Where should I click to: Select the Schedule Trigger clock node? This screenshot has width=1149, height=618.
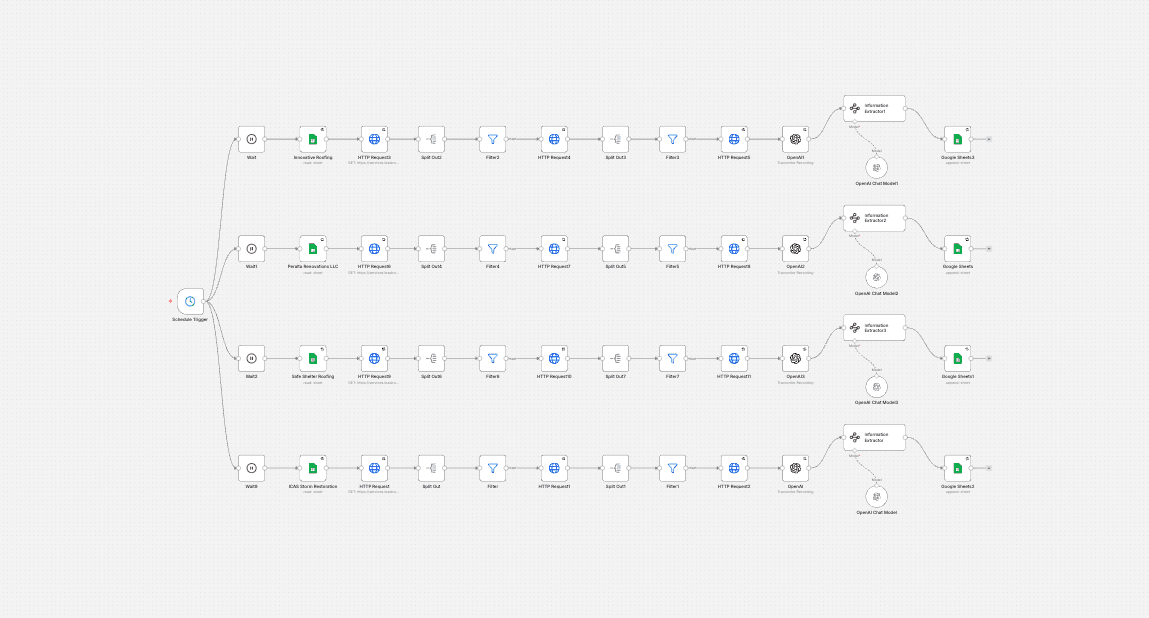[x=190, y=301]
